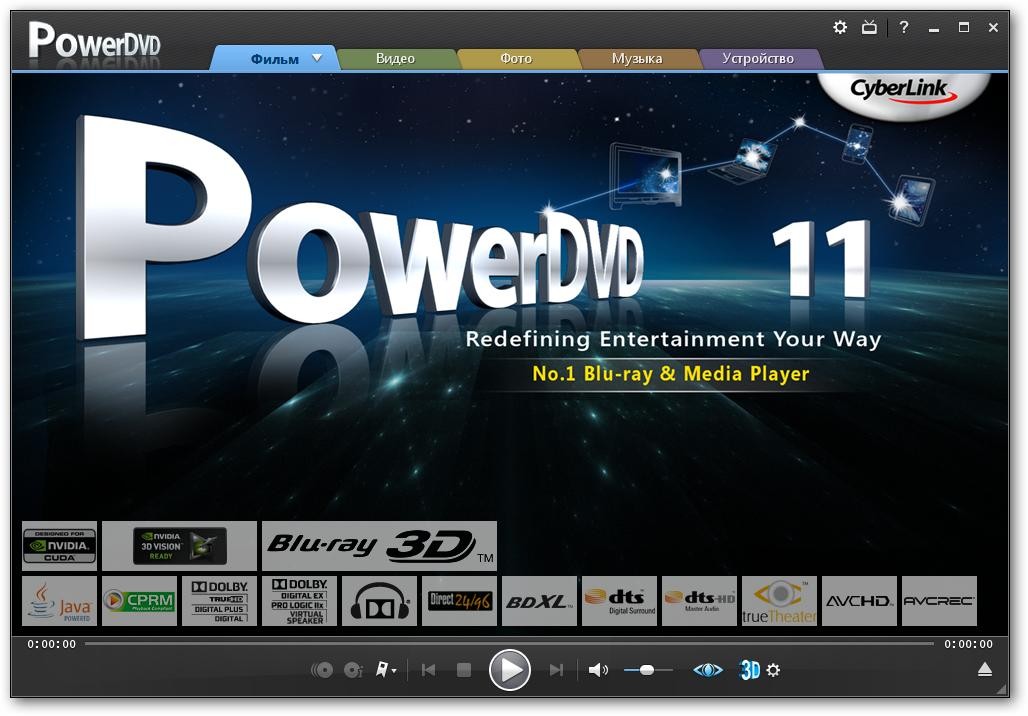Close the PowerDVD window
This screenshot has width=1028, height=716.
993,28
